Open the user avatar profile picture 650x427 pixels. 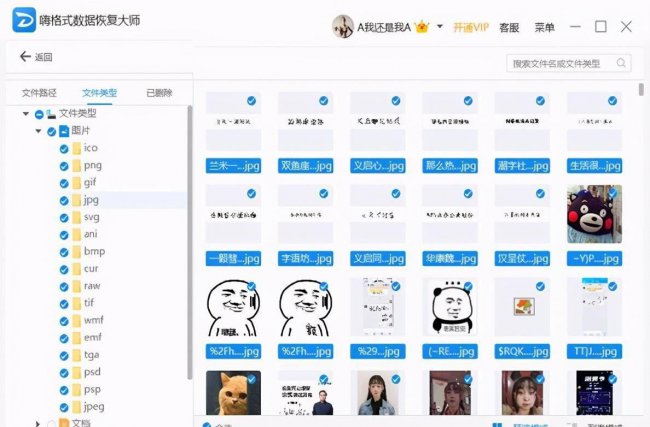click(x=342, y=27)
